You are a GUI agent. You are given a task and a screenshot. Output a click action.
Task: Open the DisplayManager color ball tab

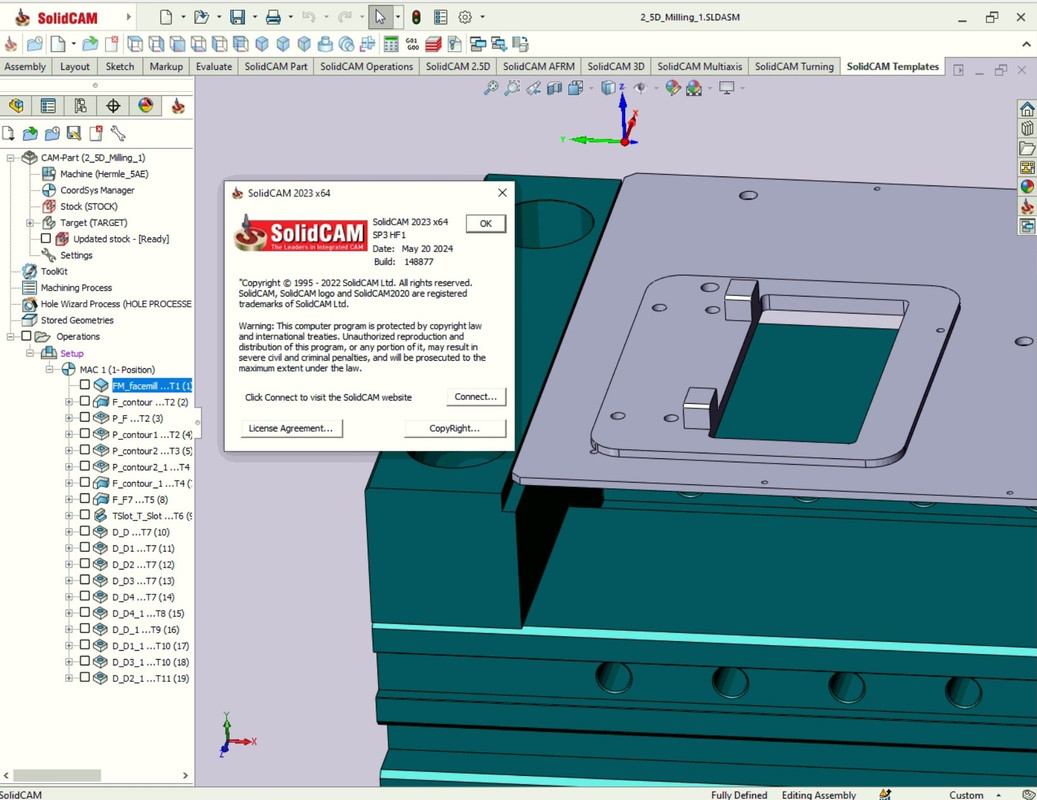tap(145, 106)
